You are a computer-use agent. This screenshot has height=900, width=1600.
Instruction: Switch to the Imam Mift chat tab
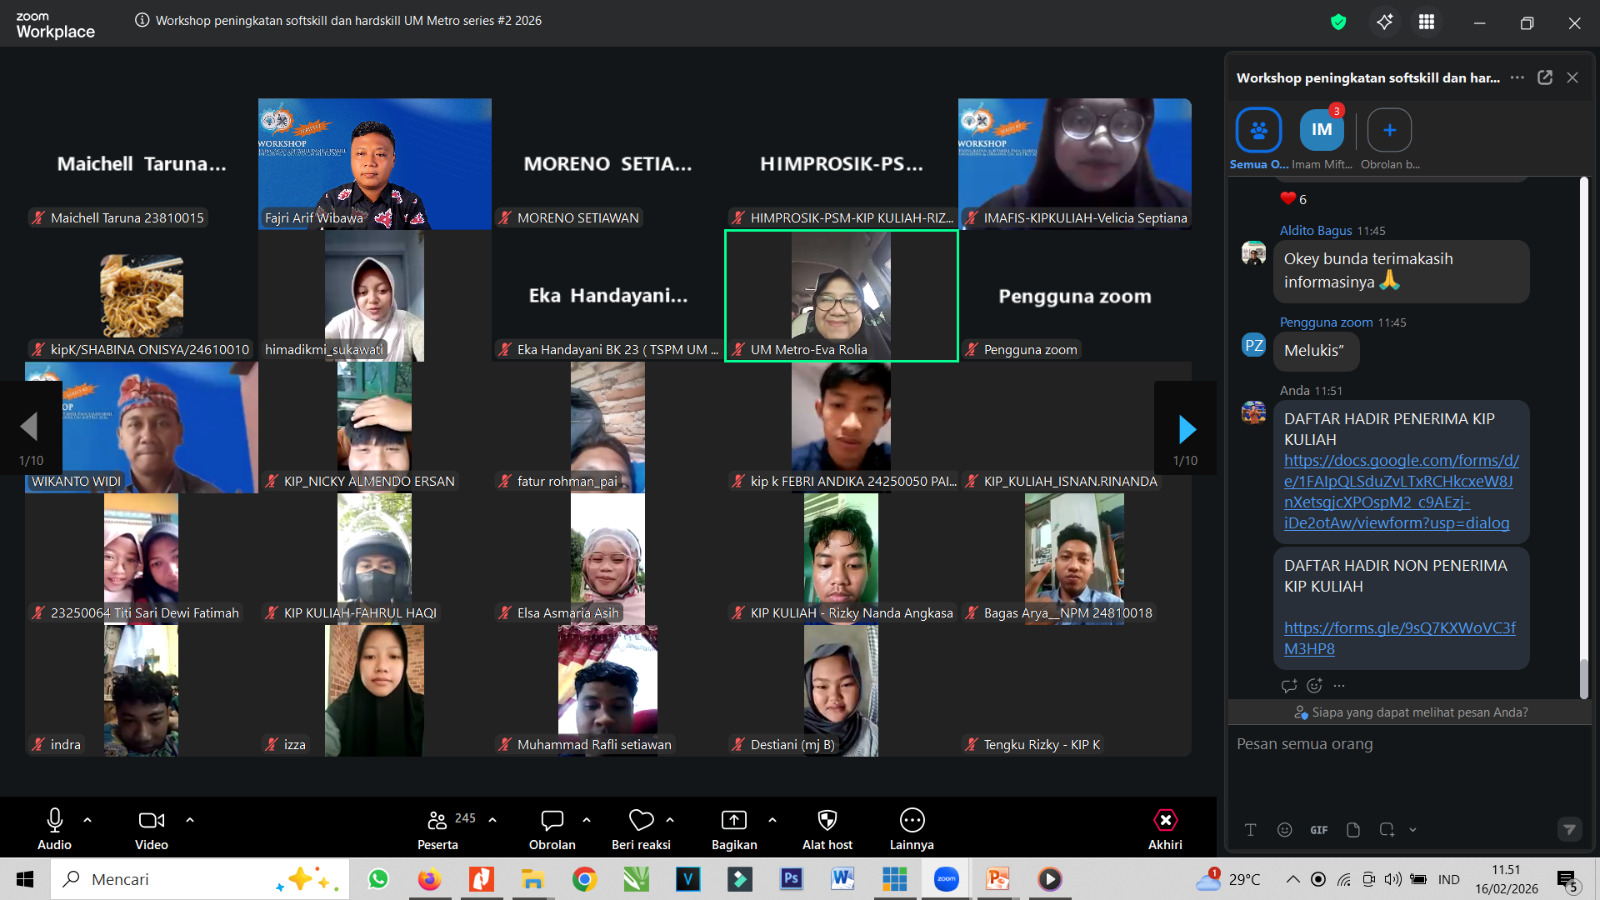tap(1321, 130)
